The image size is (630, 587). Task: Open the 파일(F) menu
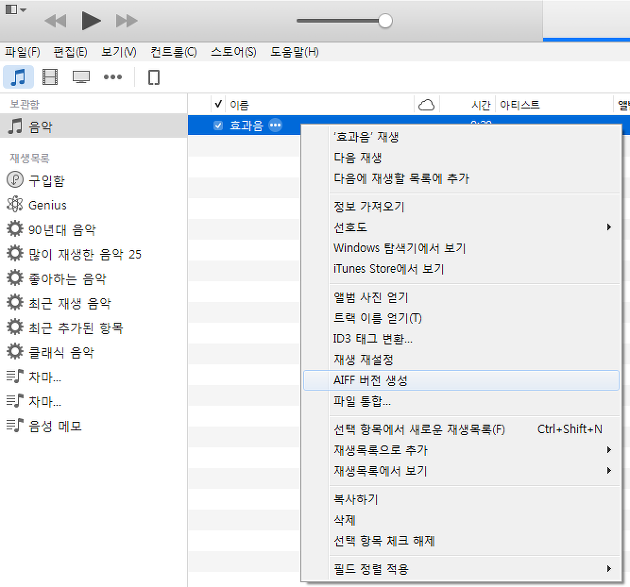click(22, 52)
